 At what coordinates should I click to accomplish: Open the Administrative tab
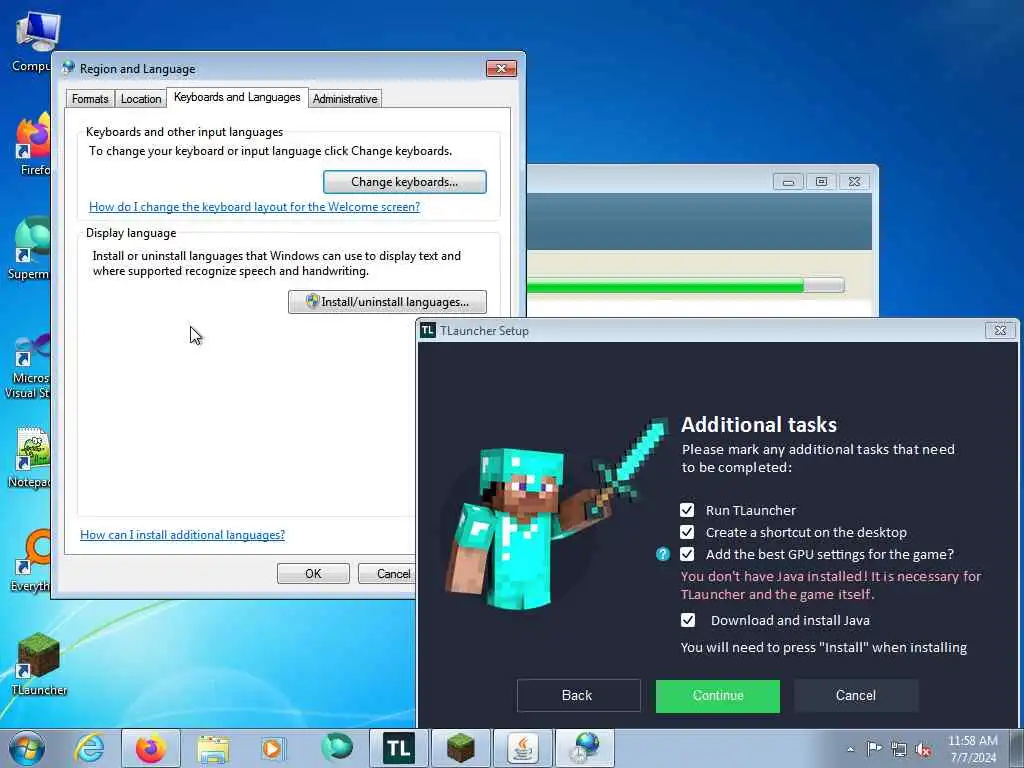[x=345, y=99]
